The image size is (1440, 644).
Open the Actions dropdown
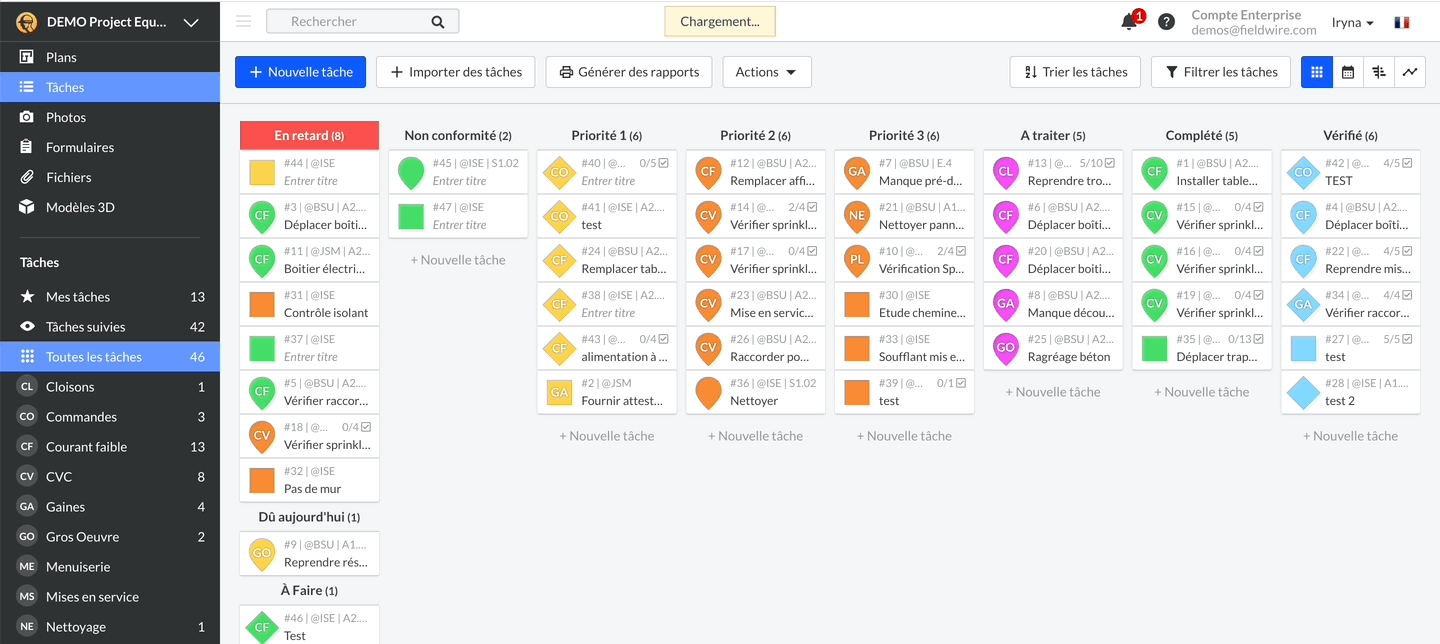[x=766, y=72]
